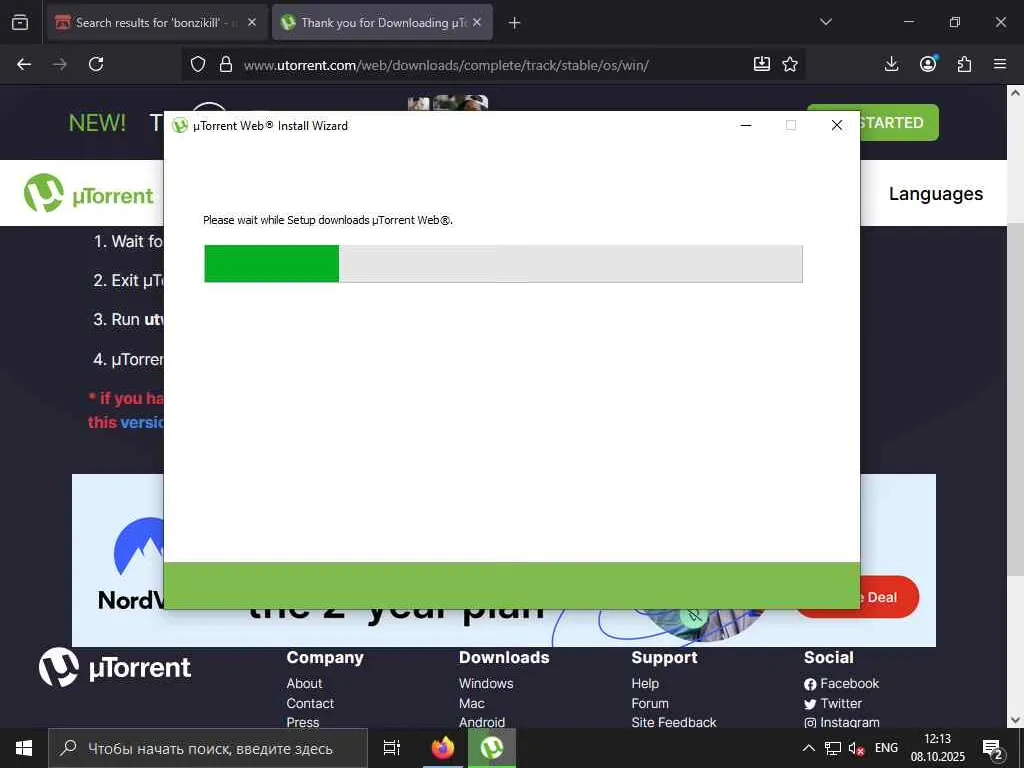Open a new tab with plus button
Image resolution: width=1024 pixels, height=768 pixels.
pyautogui.click(x=514, y=23)
